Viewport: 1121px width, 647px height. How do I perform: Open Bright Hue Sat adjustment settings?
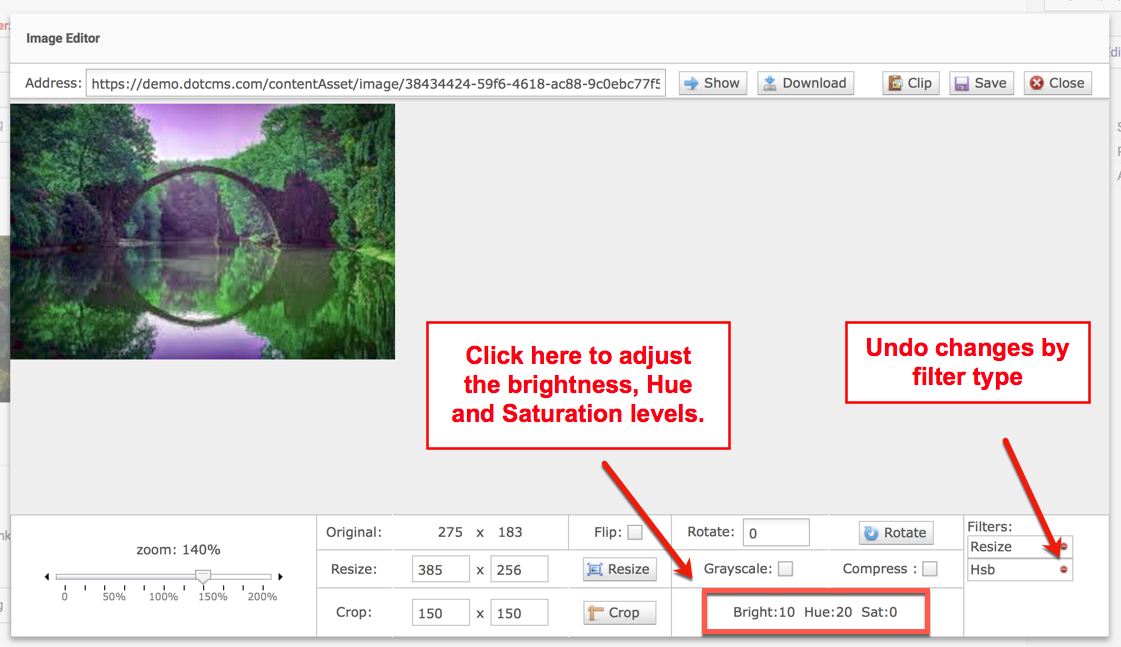815,612
